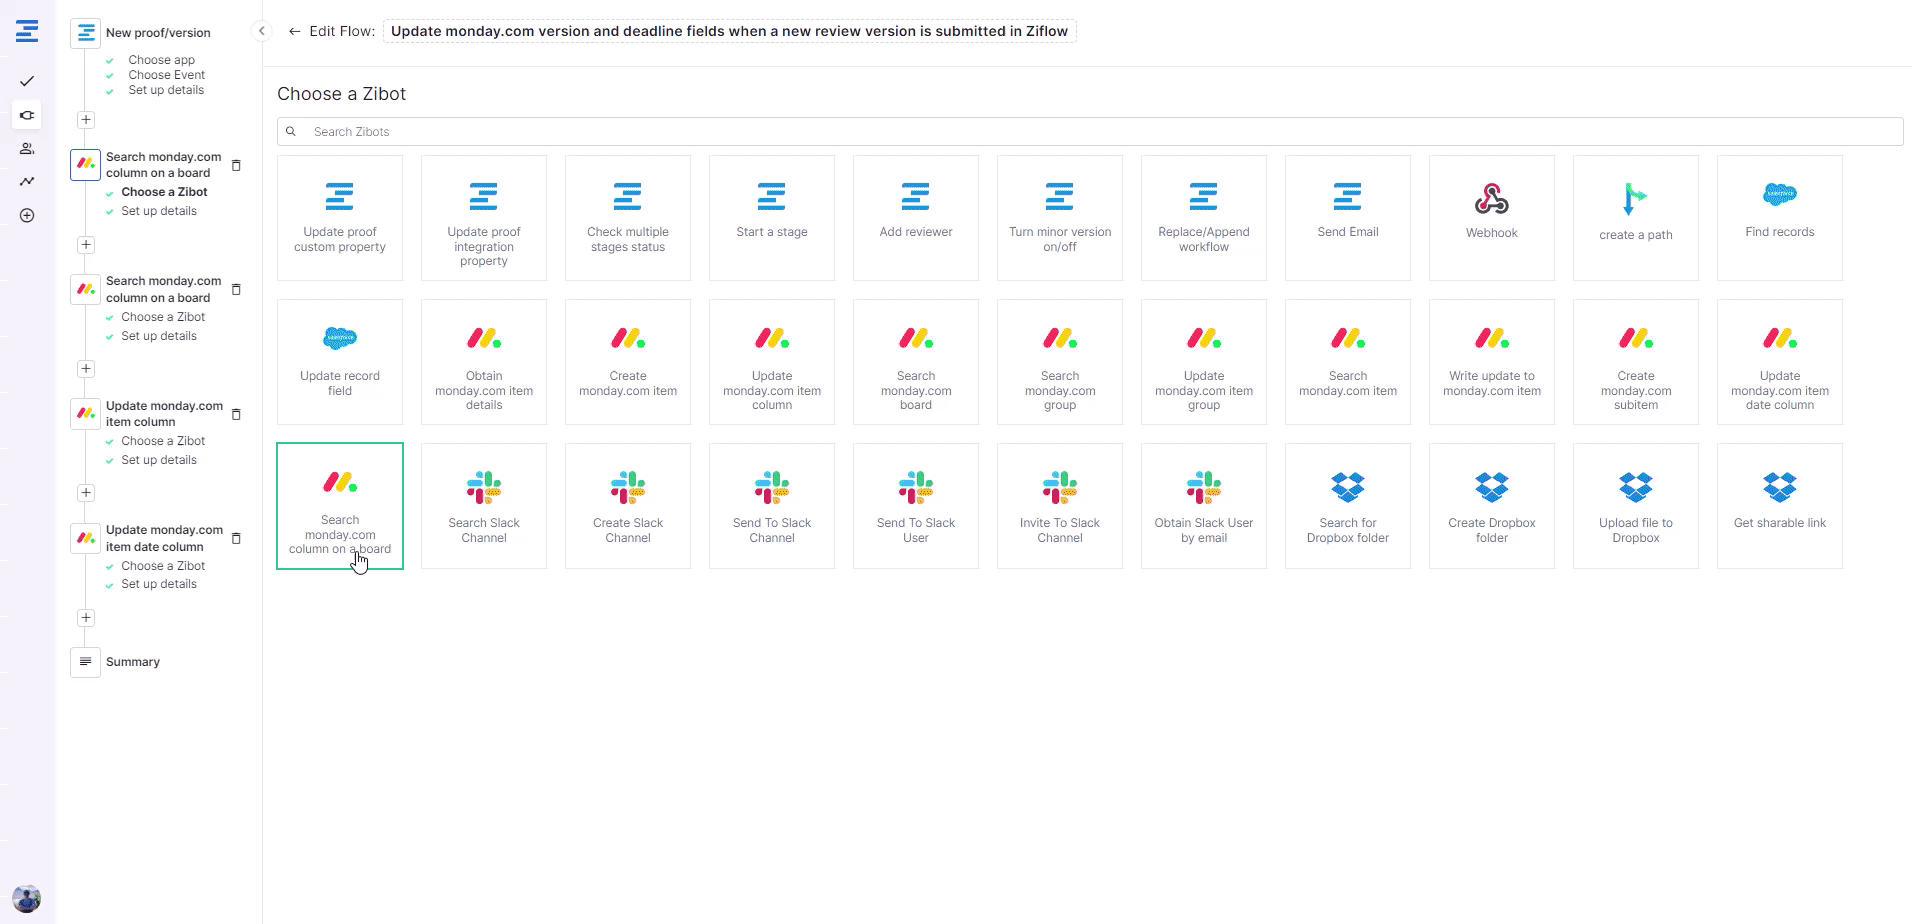The width and height of the screenshot is (1912, 924).
Task: Go back using the Edit Flow arrow
Action: 294,31
